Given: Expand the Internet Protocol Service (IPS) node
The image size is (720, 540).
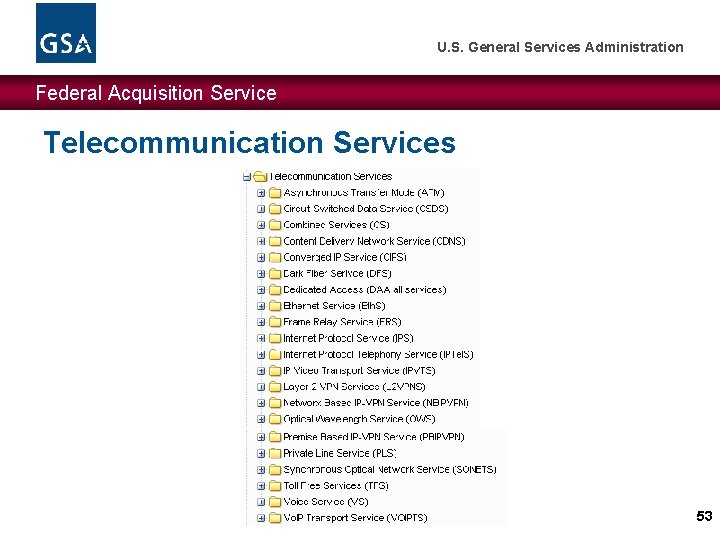Looking at the screenshot, I should (260, 338).
